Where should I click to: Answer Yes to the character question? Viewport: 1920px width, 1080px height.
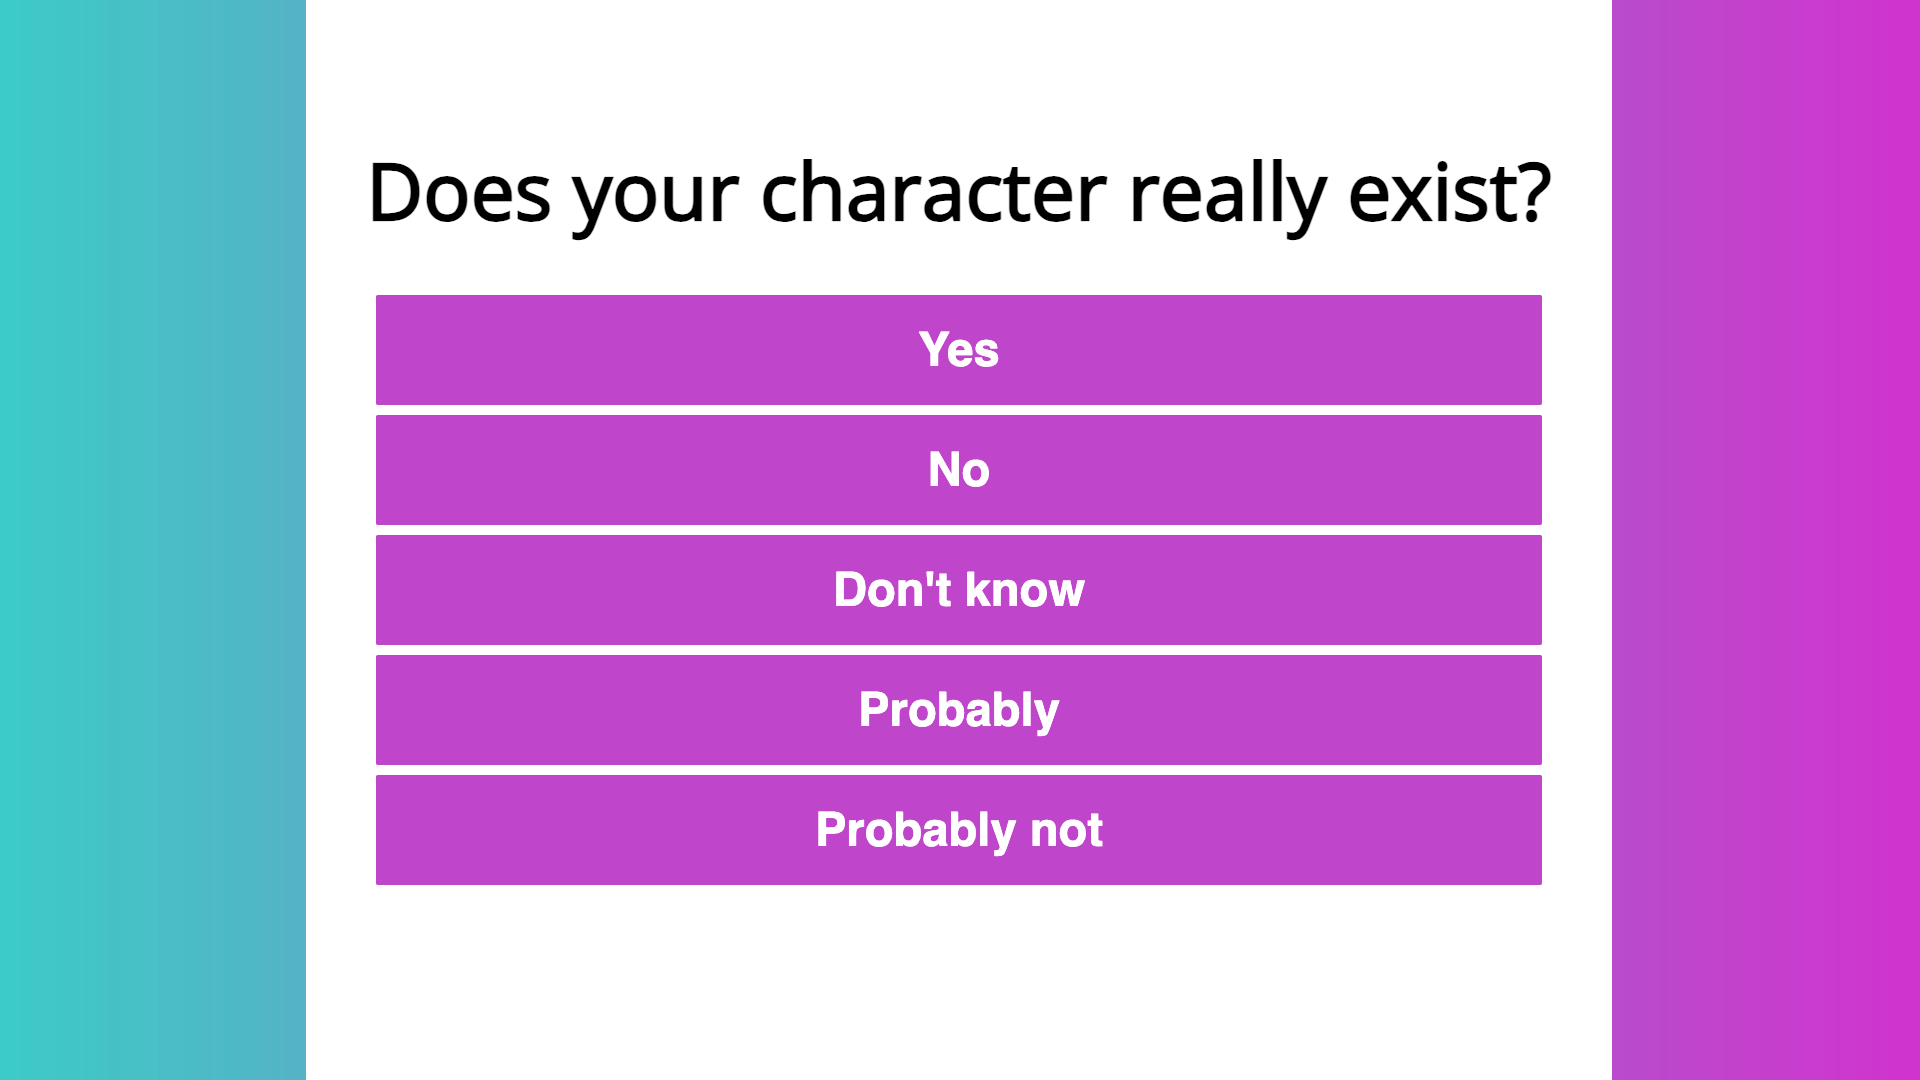point(958,350)
